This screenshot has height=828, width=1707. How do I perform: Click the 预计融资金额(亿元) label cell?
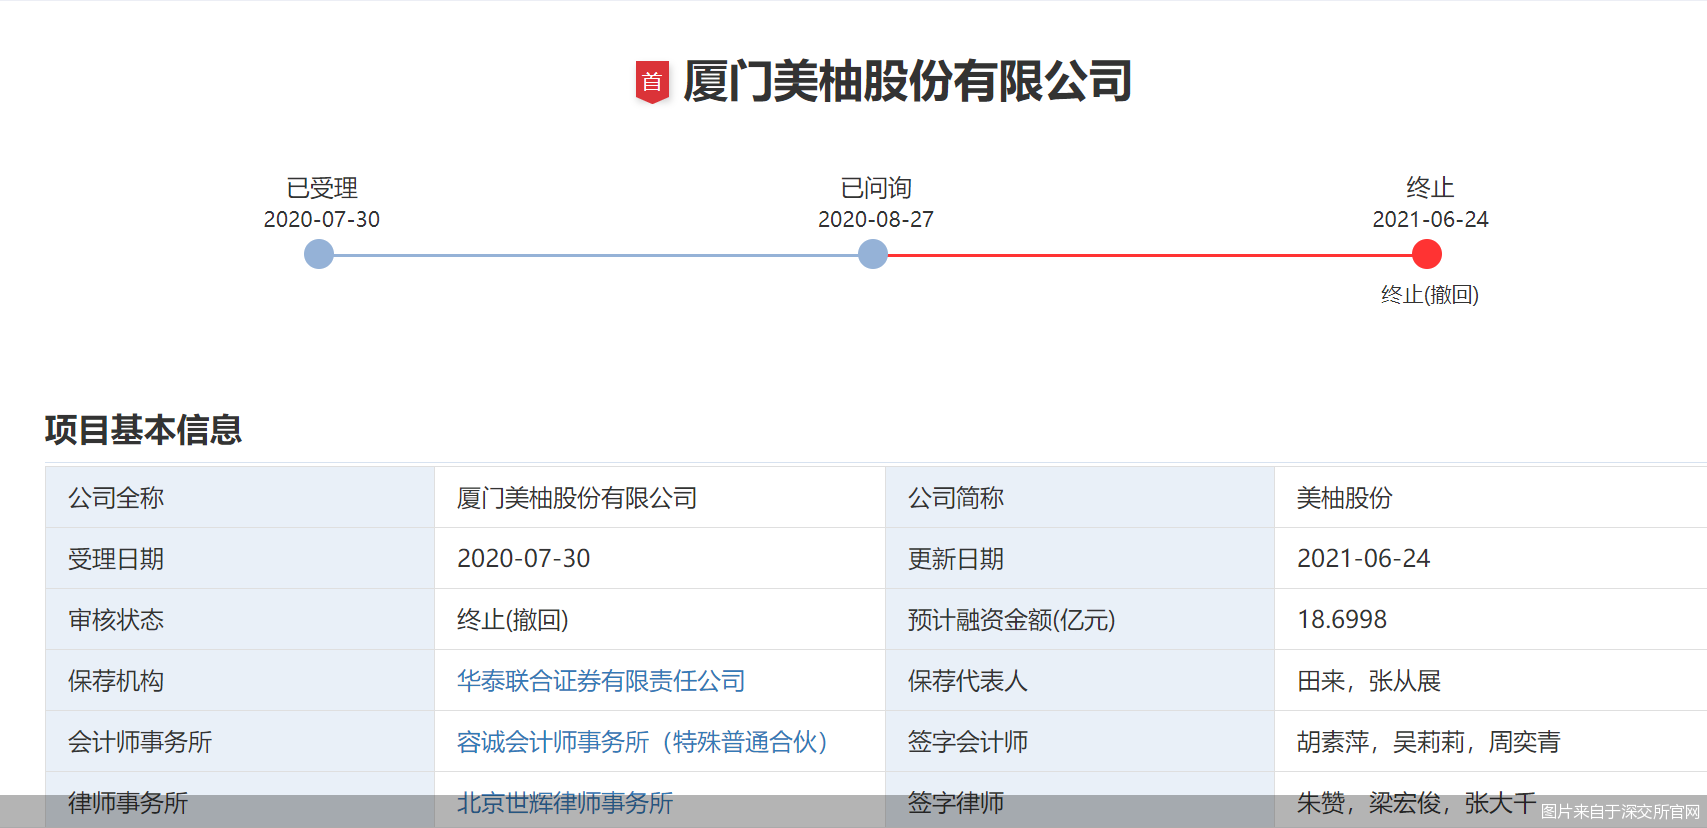coord(1080,619)
